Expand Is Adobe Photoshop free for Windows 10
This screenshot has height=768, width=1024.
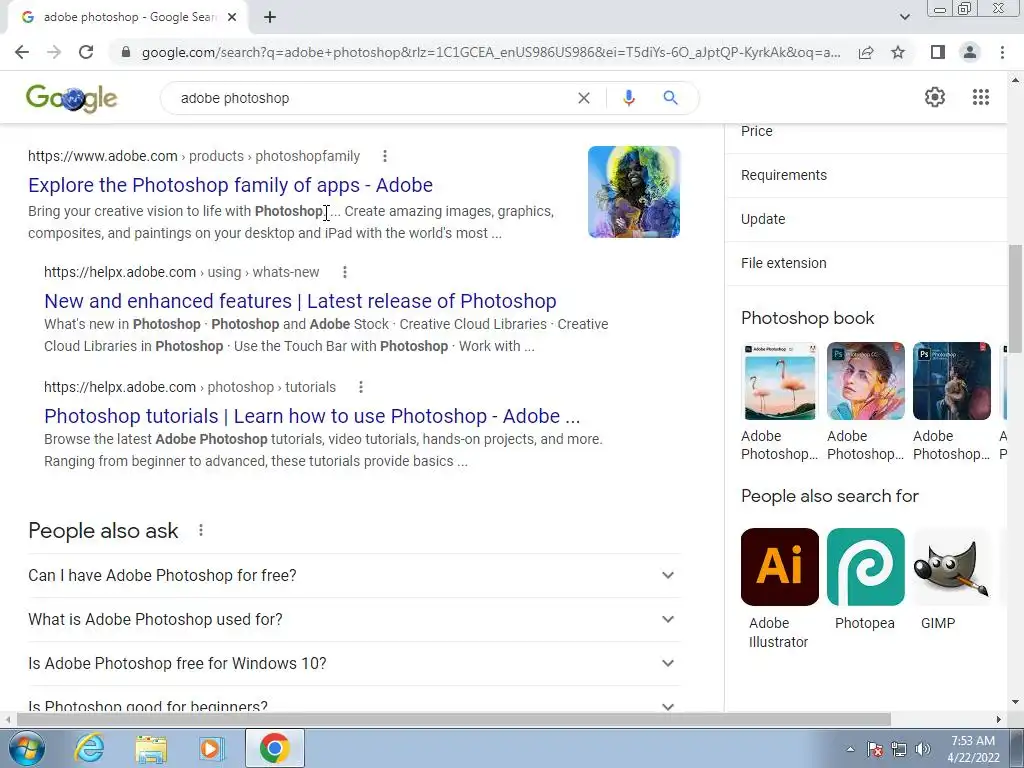click(354, 664)
